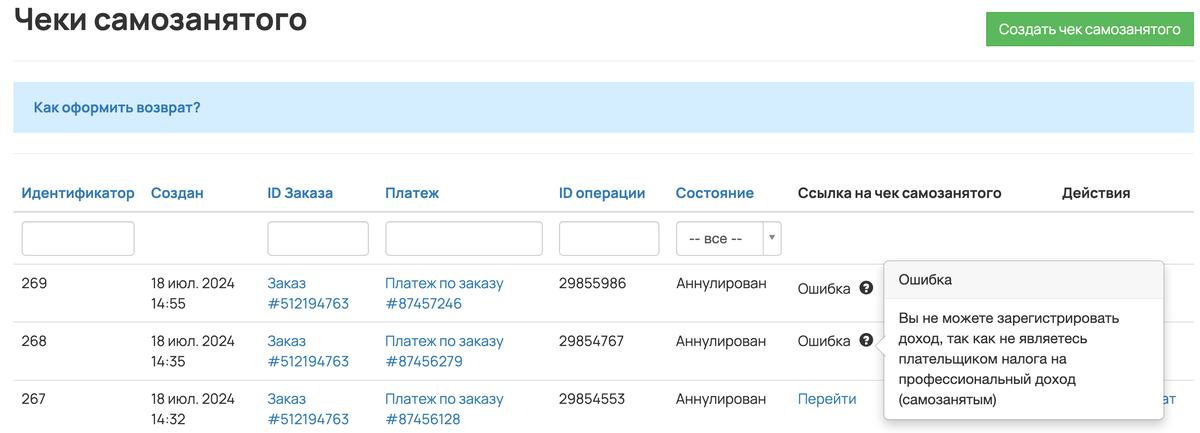Click the popover error message text
1200x433 pixels.
[x=1009, y=359]
